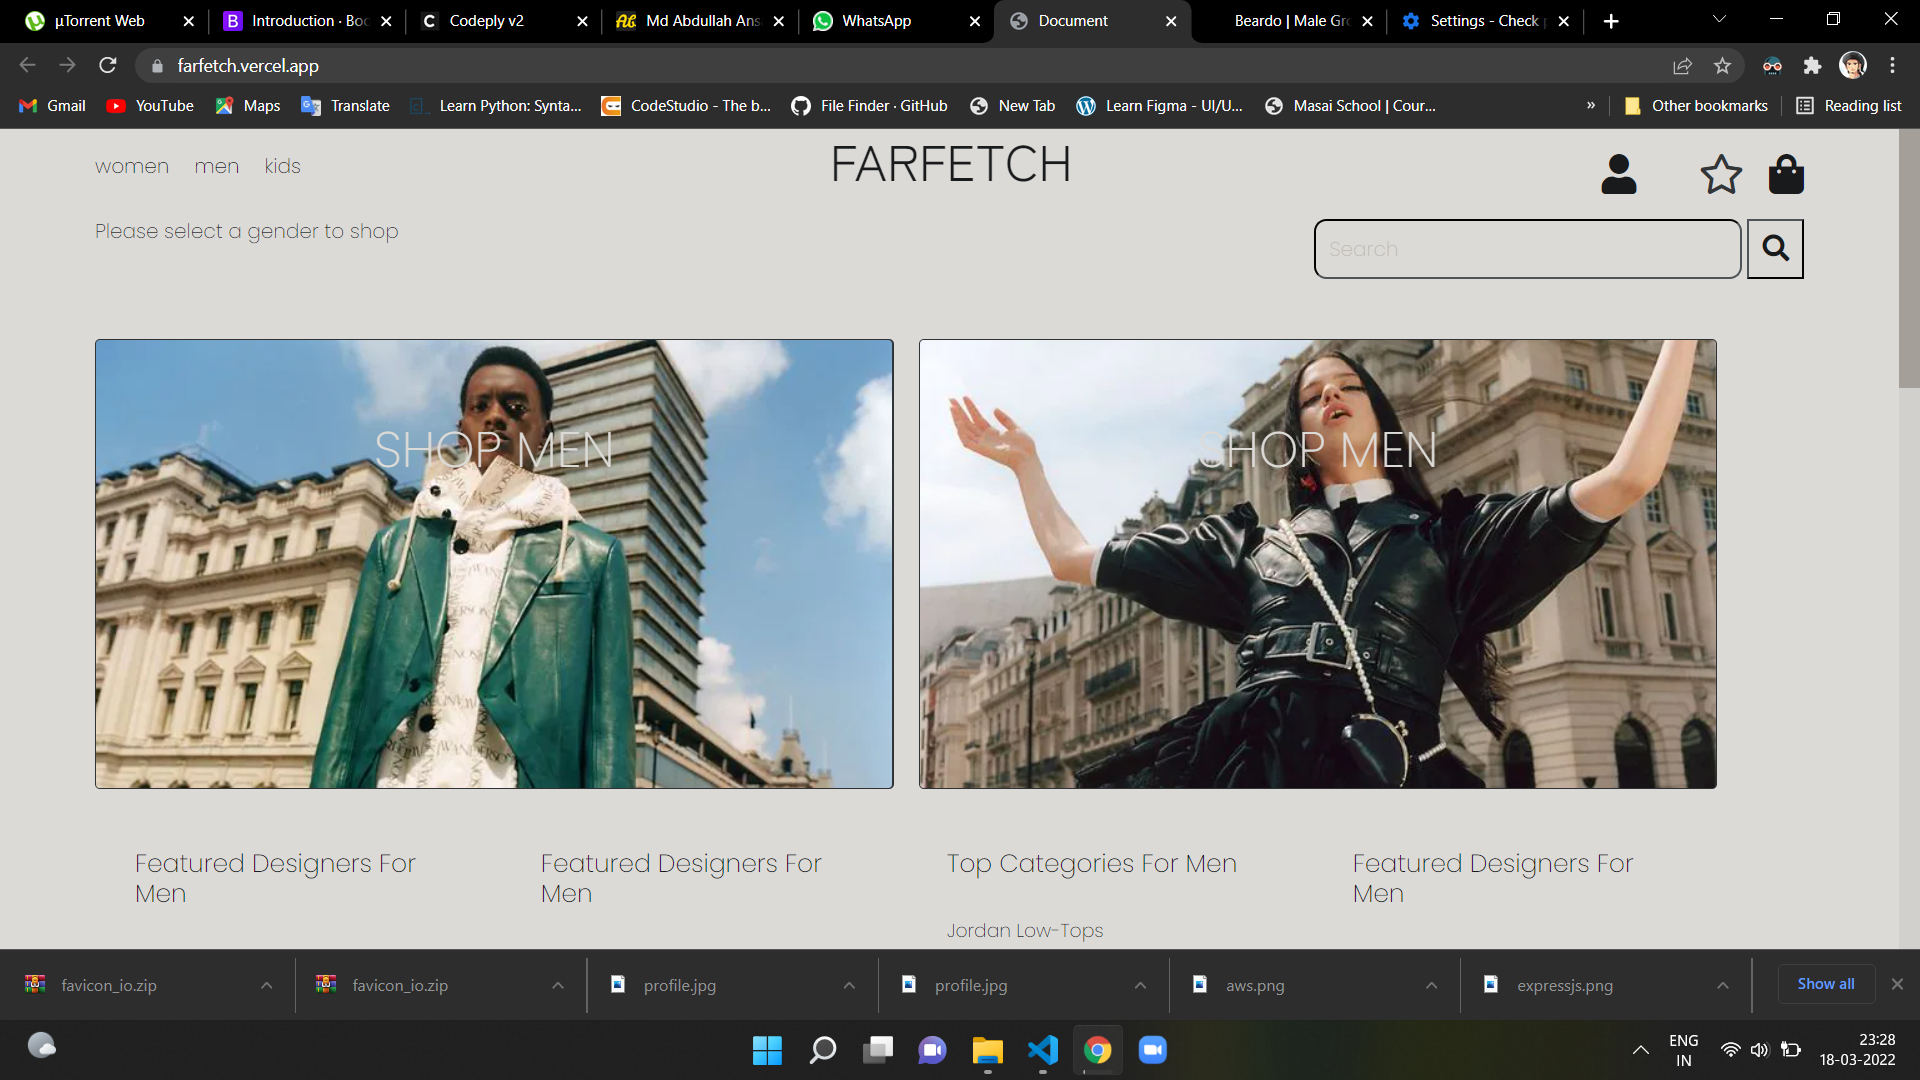Open Zoom from the taskbar
The width and height of the screenshot is (1920, 1080).
[1153, 1050]
